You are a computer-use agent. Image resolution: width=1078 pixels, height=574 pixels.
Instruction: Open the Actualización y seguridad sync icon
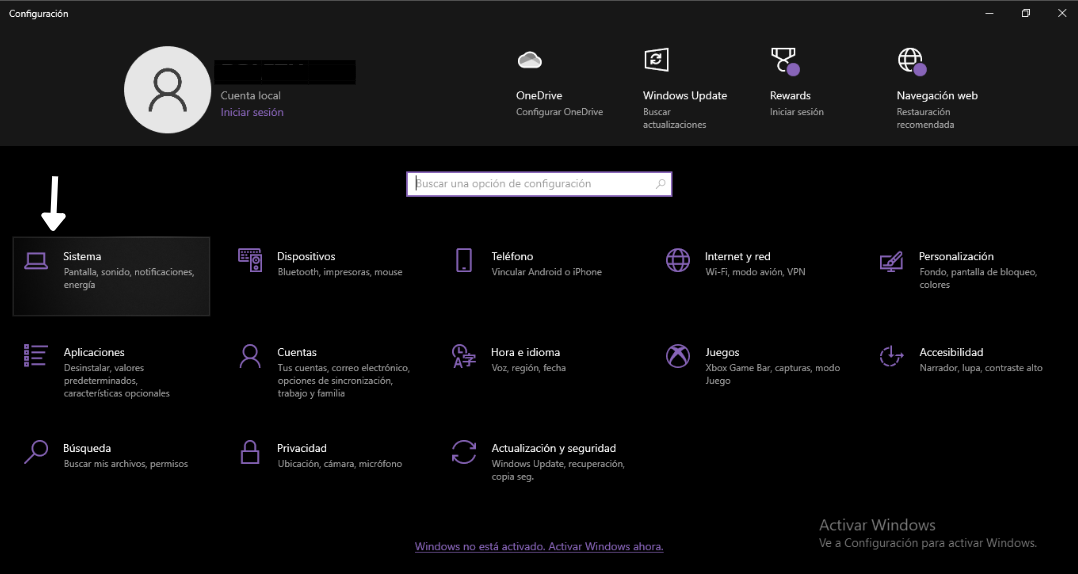464,452
